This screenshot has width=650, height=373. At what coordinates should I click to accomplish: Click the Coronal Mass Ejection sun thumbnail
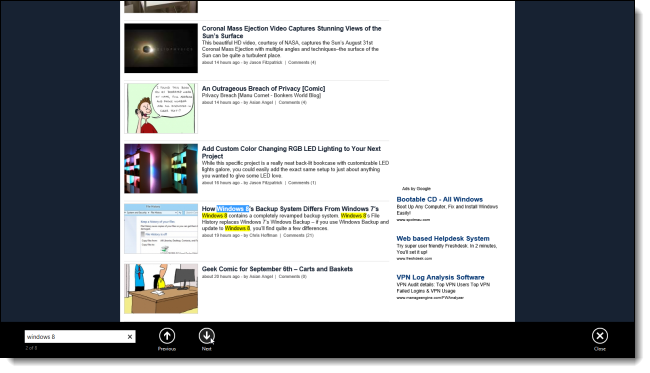click(x=161, y=48)
